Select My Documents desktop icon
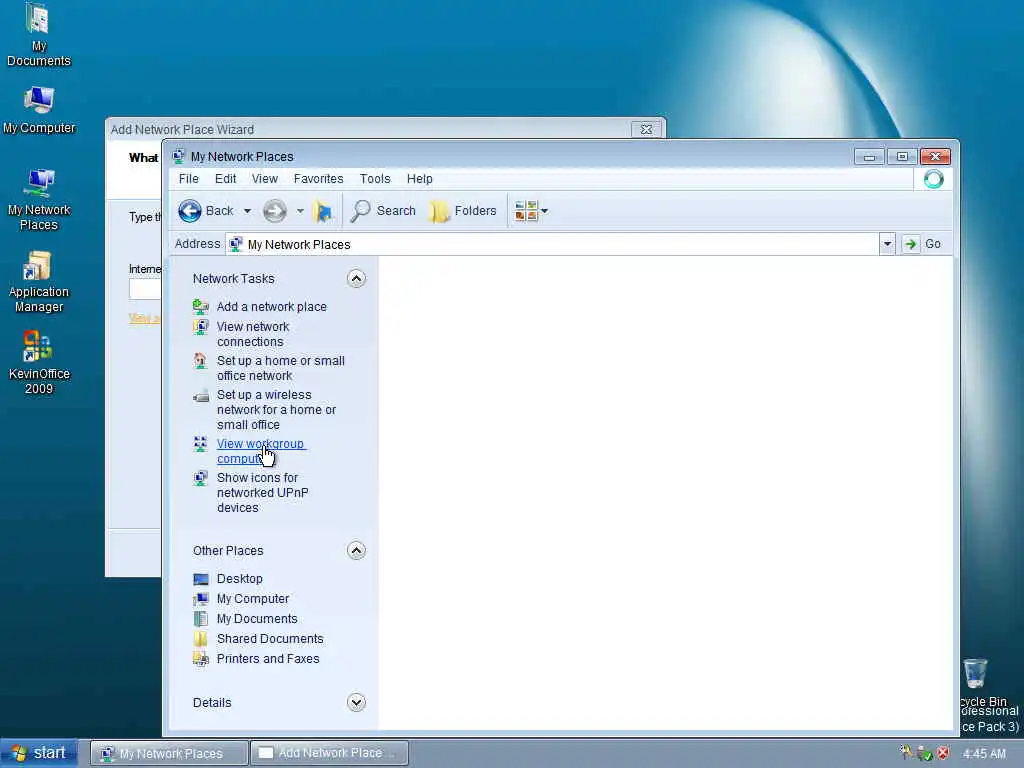 tap(39, 35)
